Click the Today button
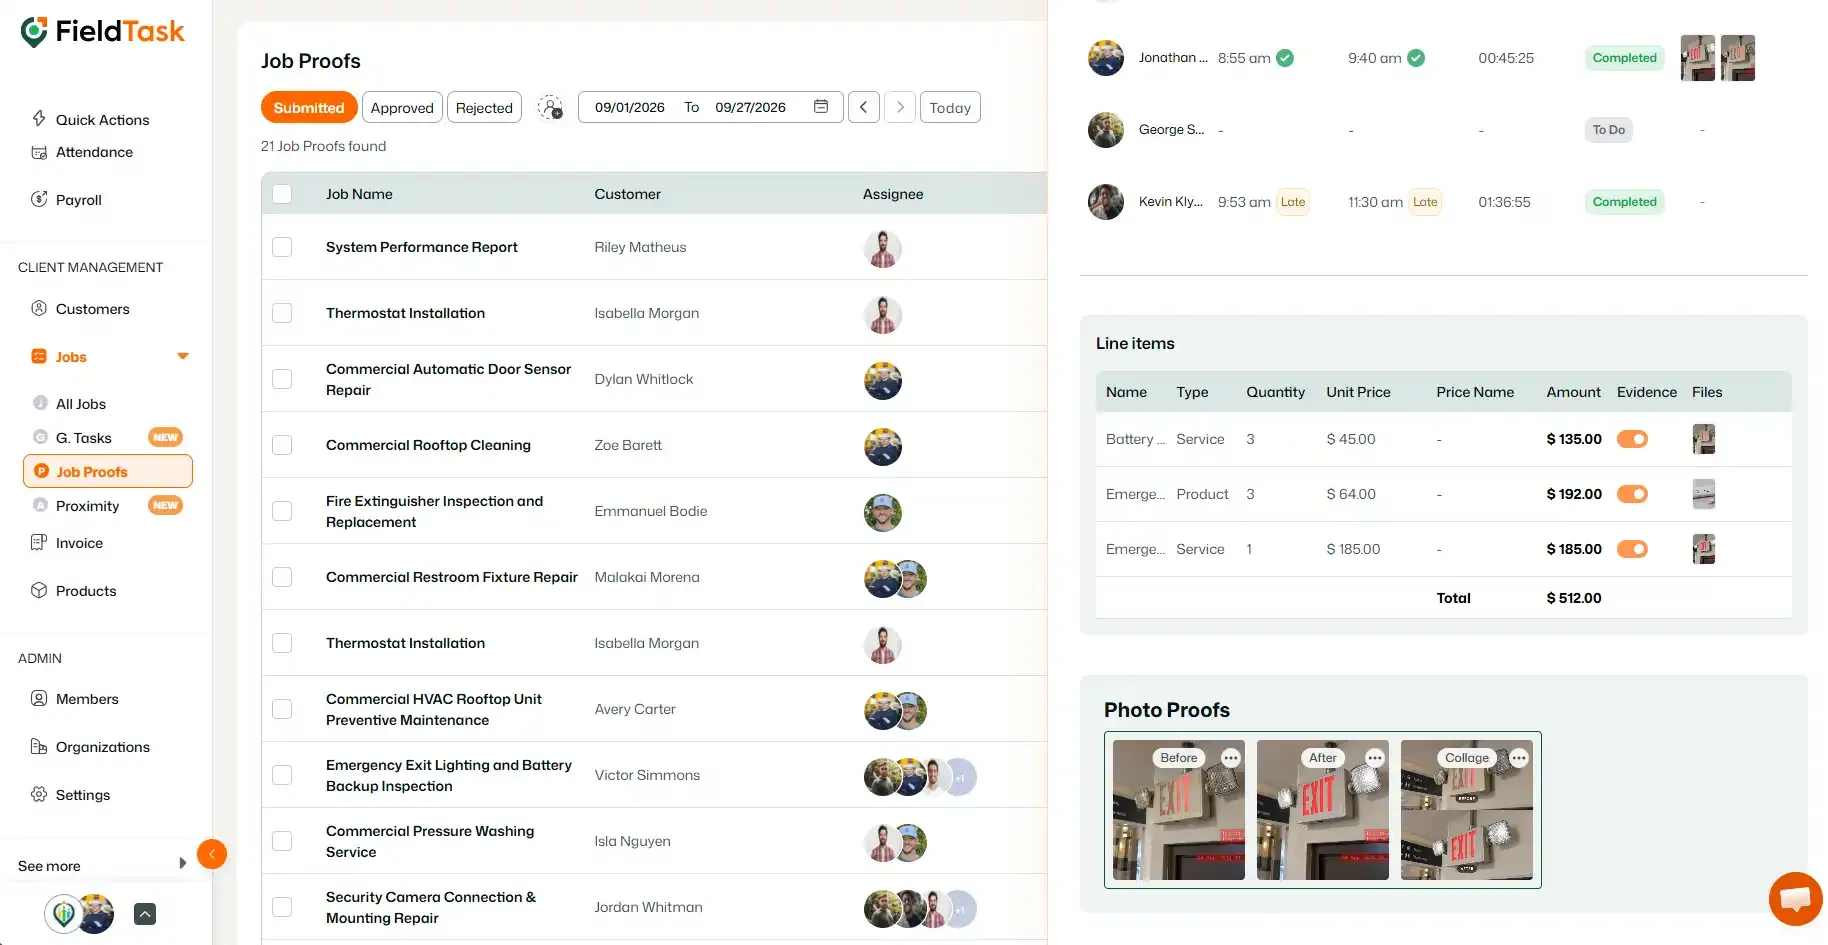The image size is (1828, 945). (x=950, y=107)
